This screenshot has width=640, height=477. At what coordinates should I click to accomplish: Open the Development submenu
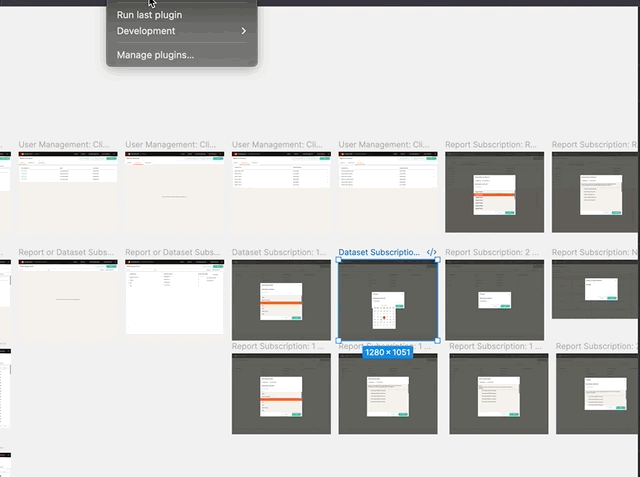(x=182, y=31)
